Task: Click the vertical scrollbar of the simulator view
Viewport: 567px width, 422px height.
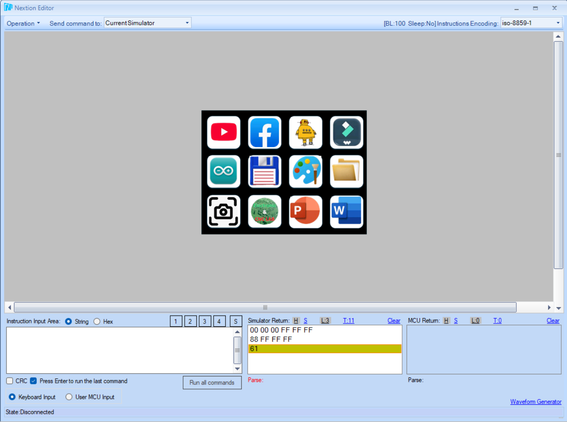Action: pyautogui.click(x=558, y=155)
